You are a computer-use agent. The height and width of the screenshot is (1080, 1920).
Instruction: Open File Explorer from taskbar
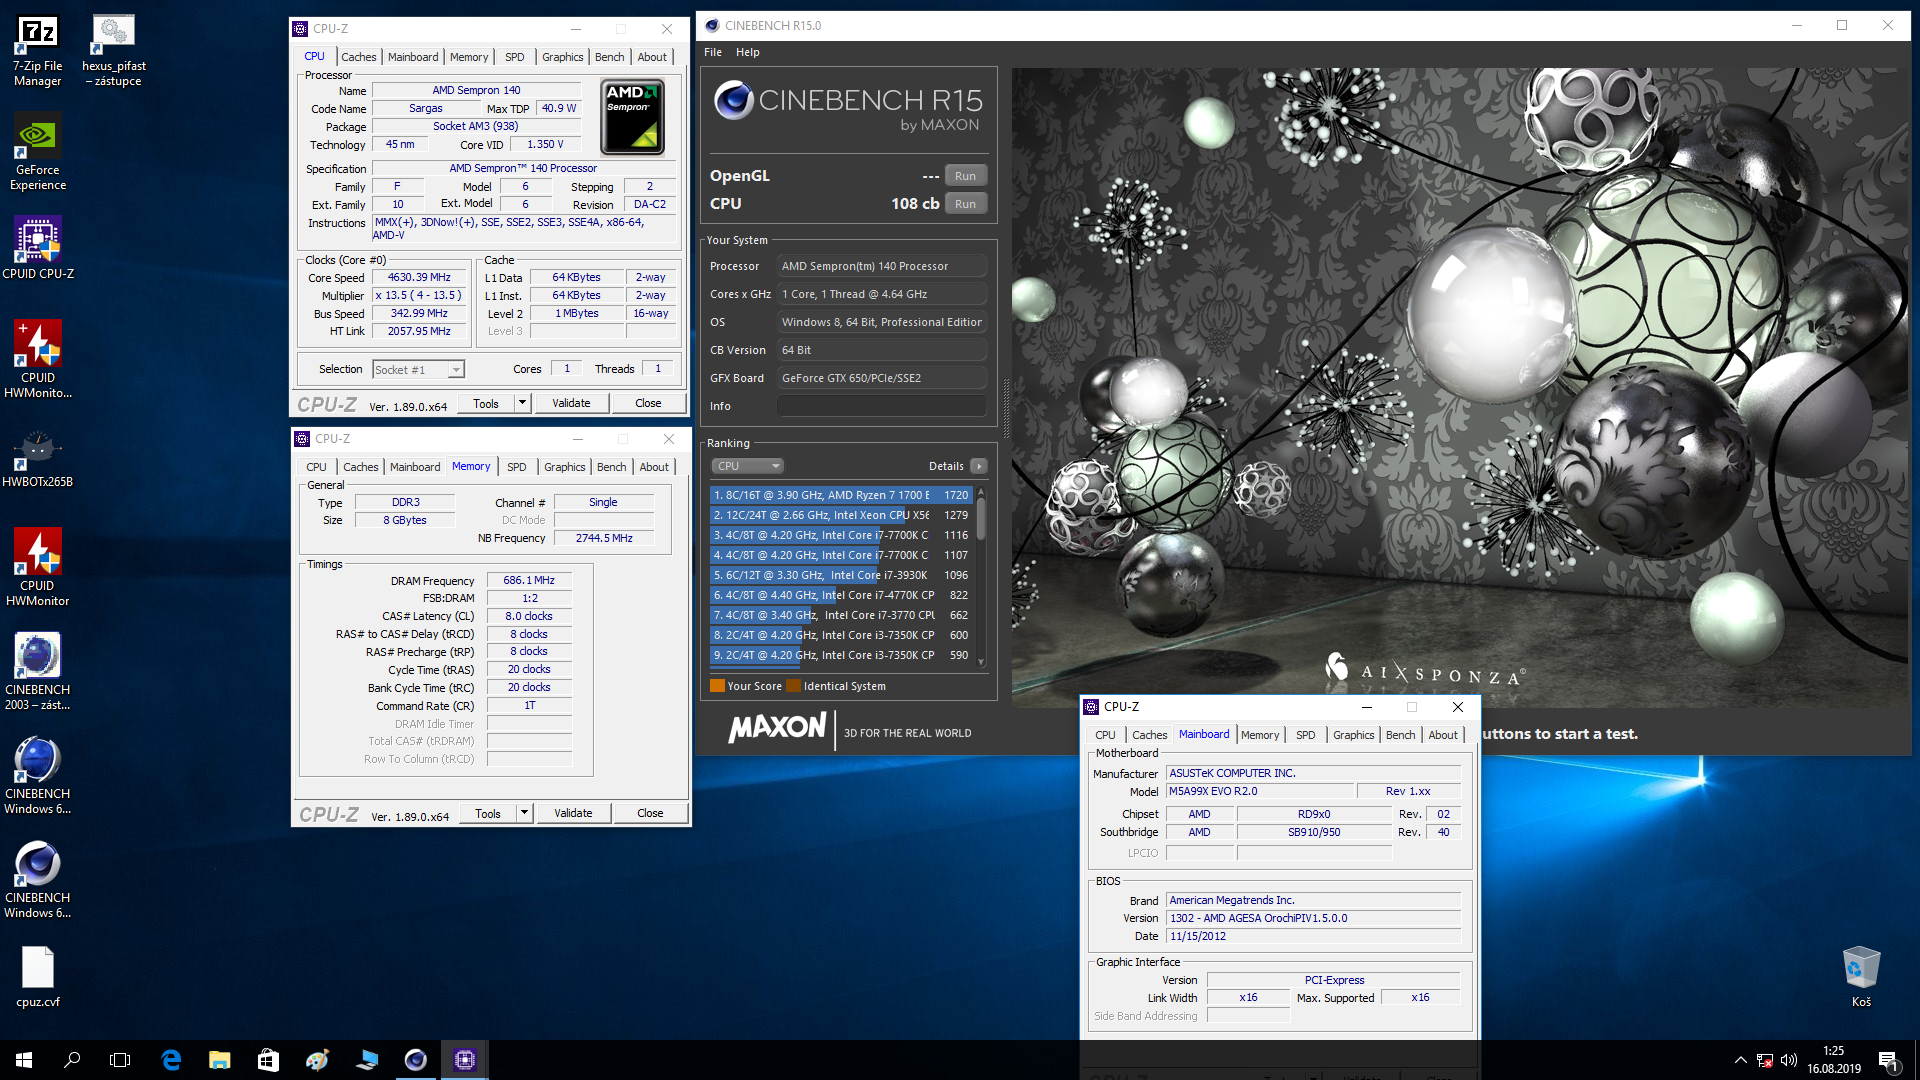[220, 1060]
